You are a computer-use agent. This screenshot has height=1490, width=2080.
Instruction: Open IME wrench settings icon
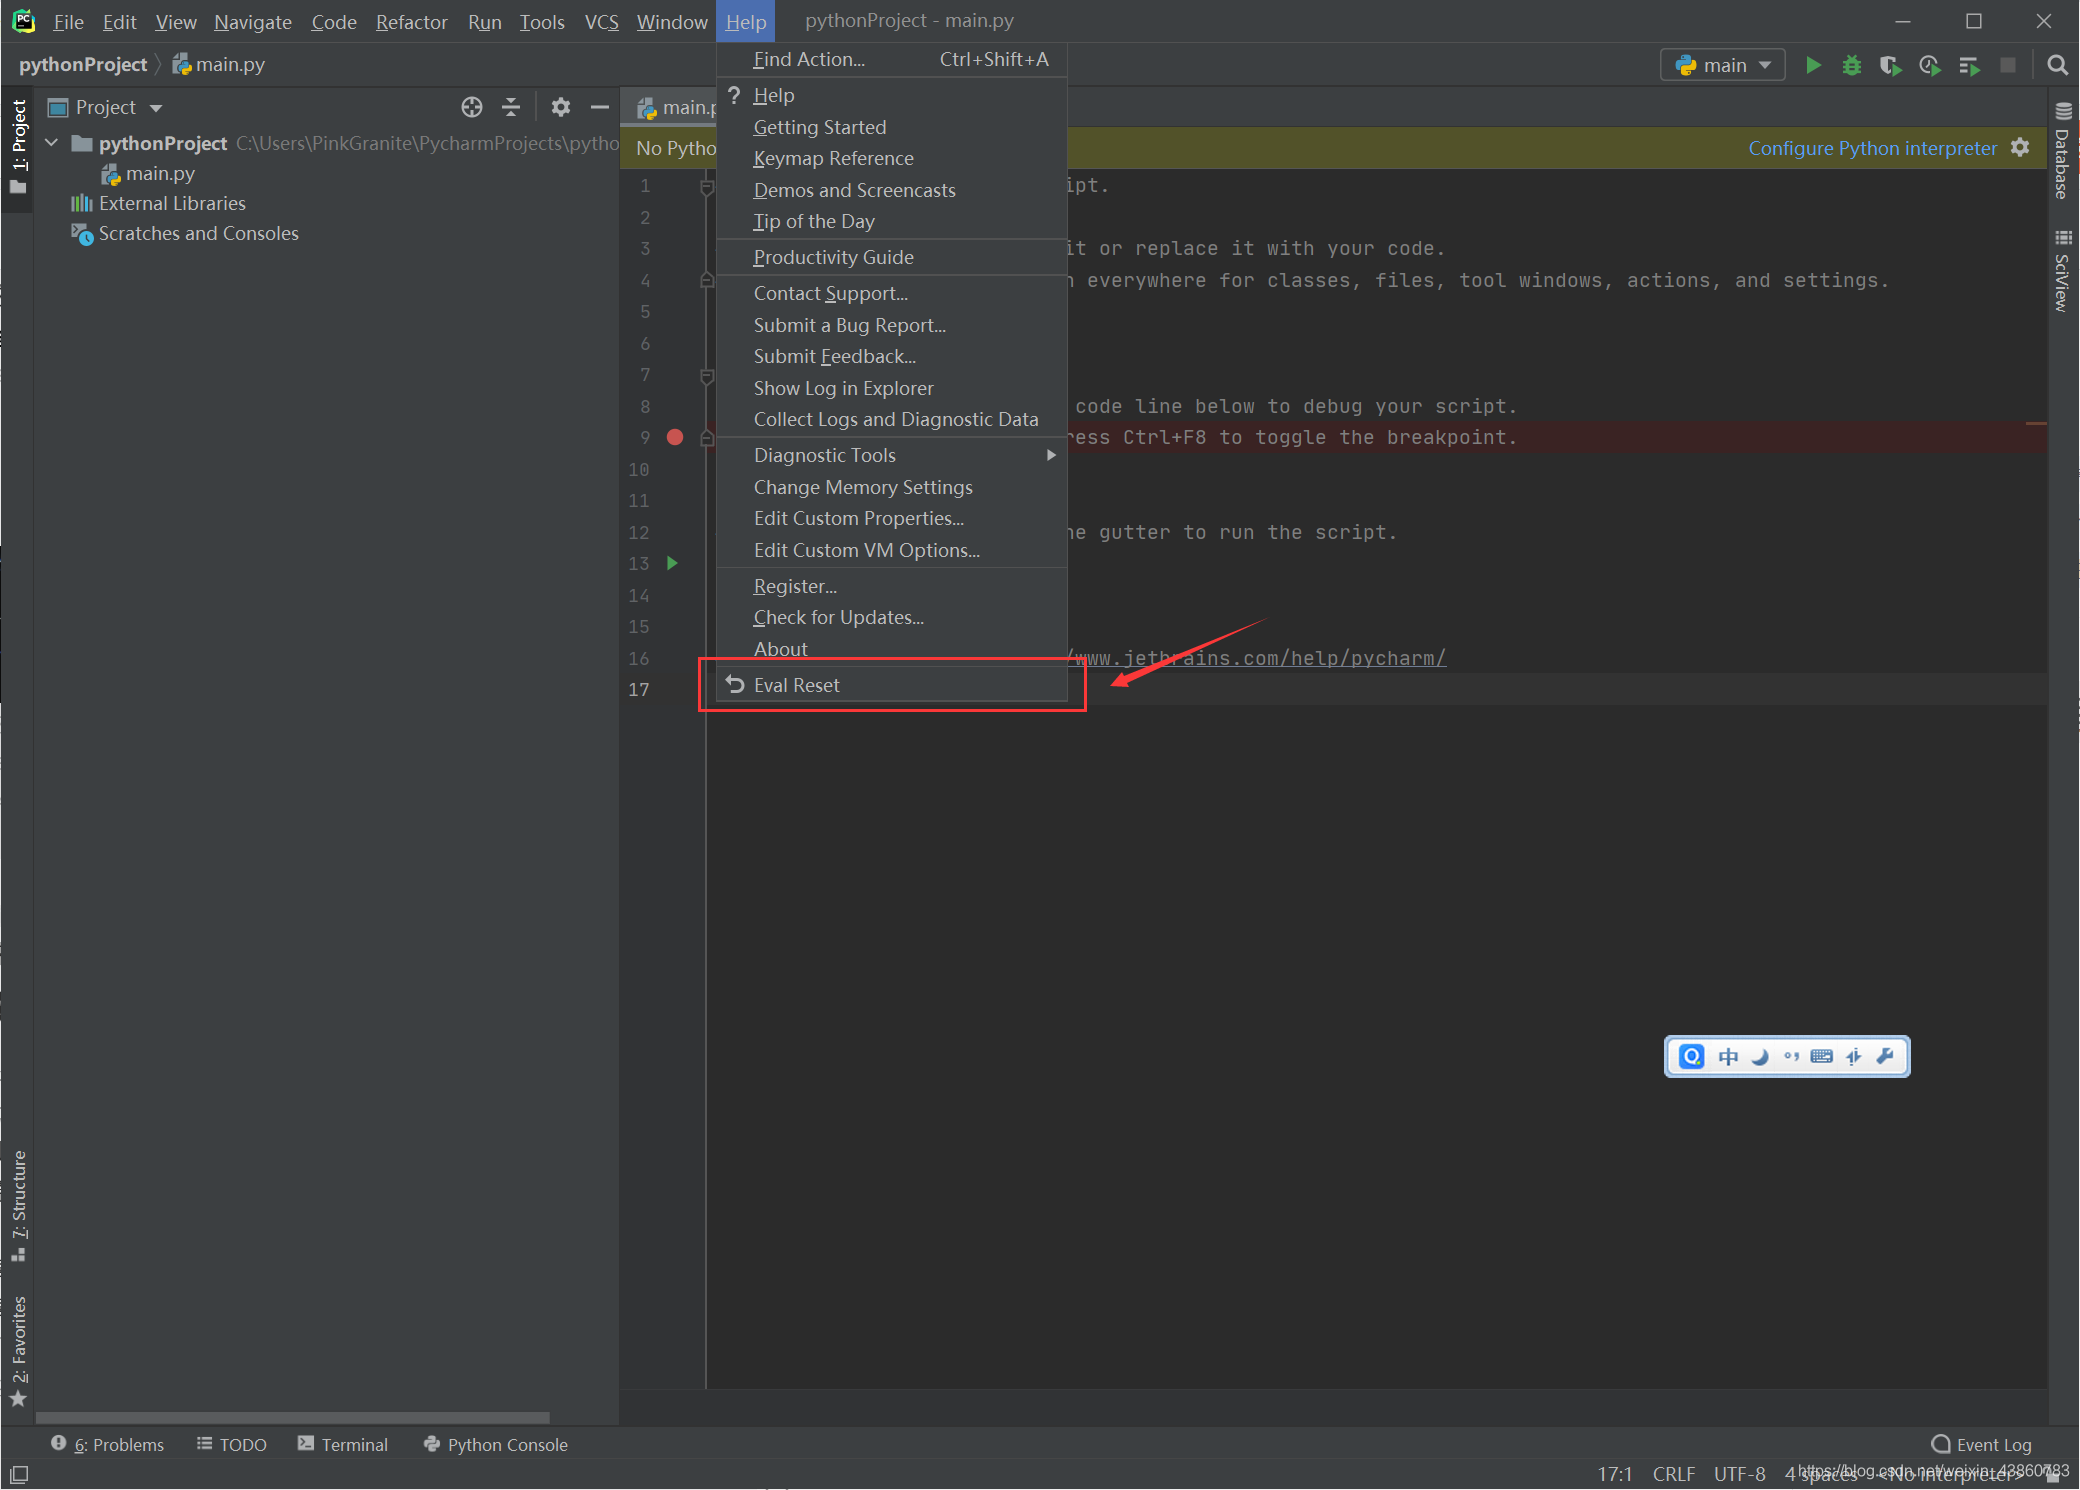[x=1886, y=1056]
